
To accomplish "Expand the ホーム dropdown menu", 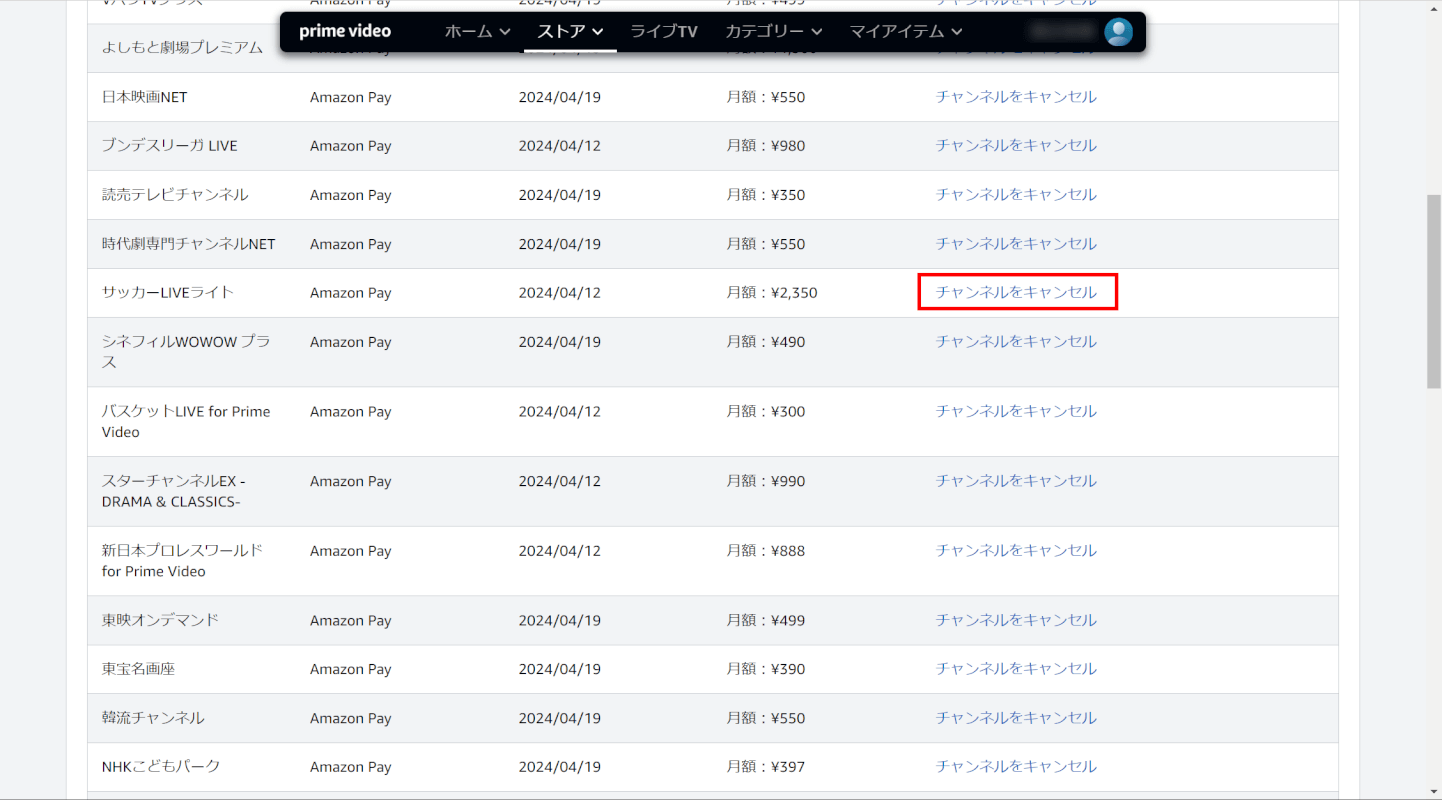I will coord(477,32).
